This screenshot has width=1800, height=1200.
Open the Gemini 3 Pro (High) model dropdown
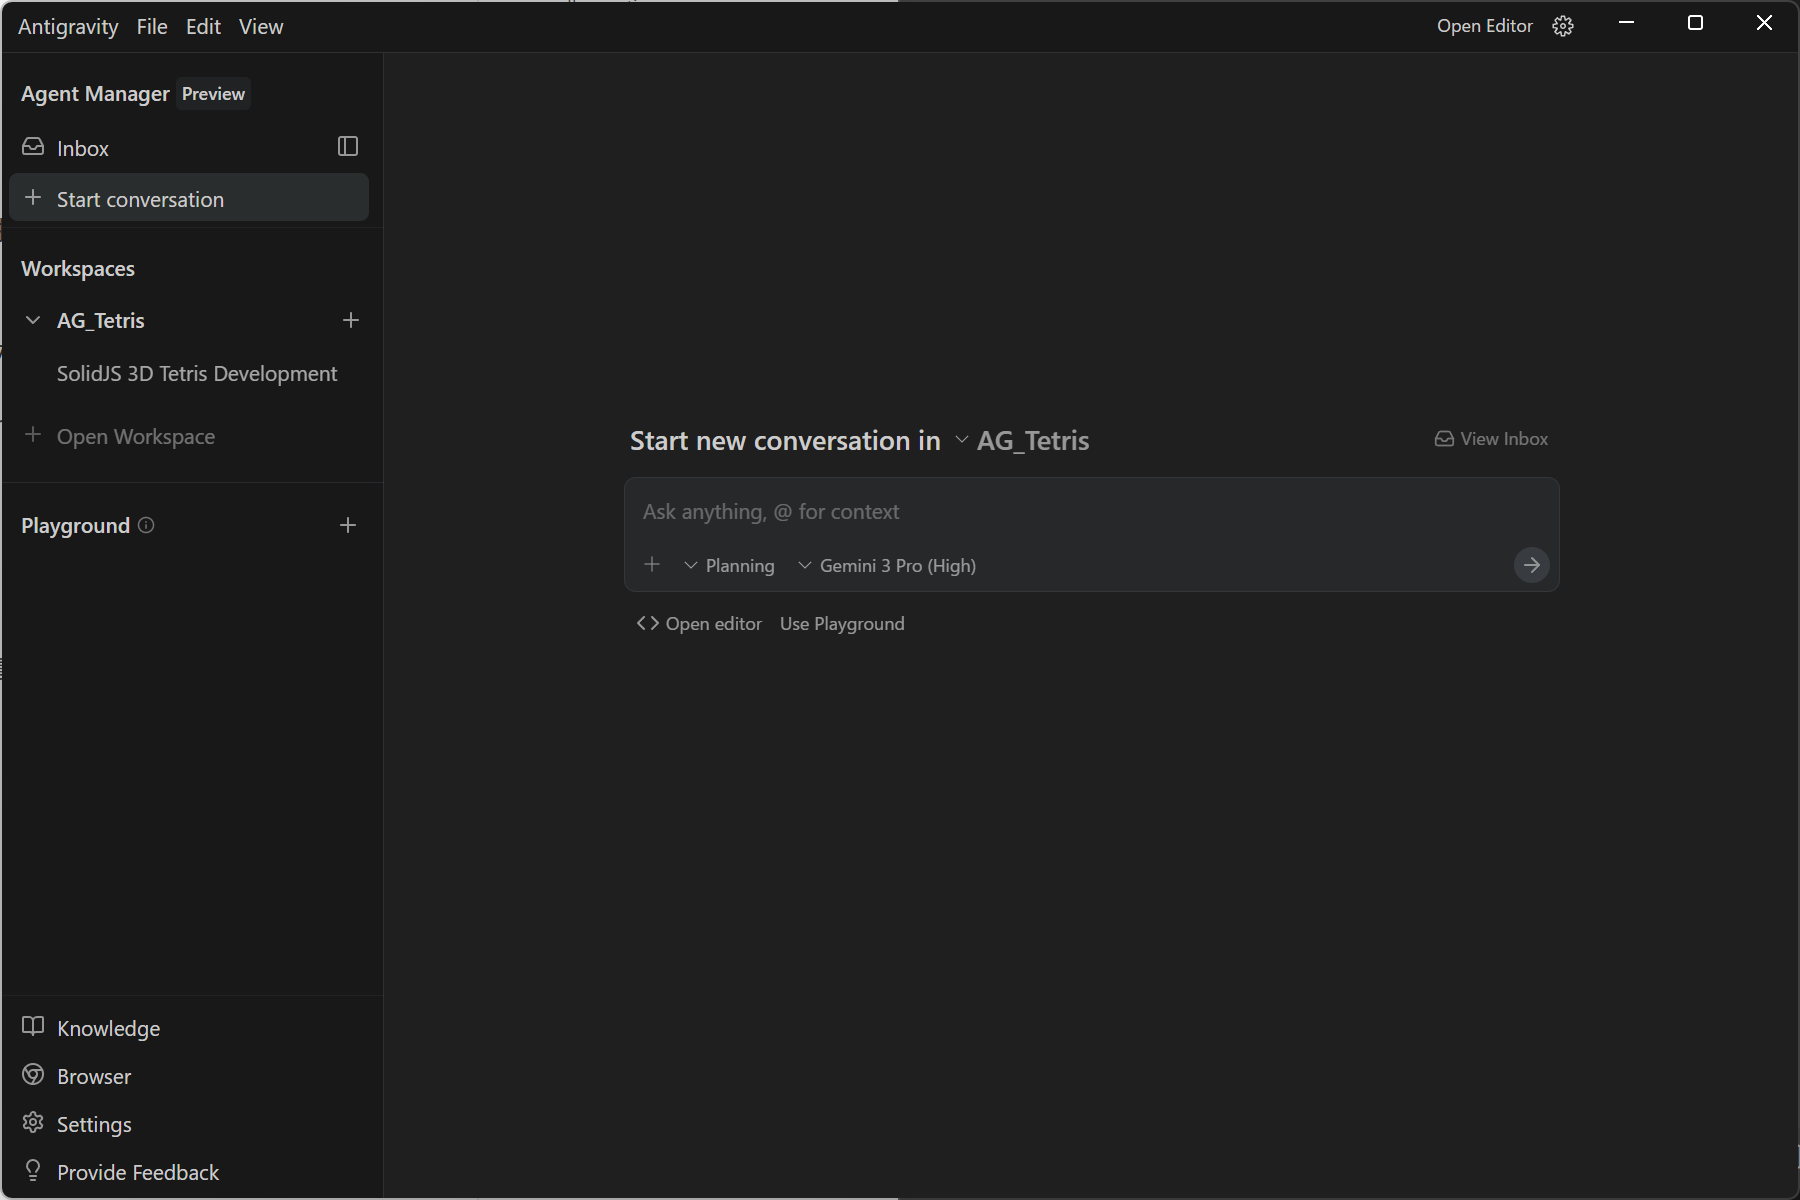[888, 566]
